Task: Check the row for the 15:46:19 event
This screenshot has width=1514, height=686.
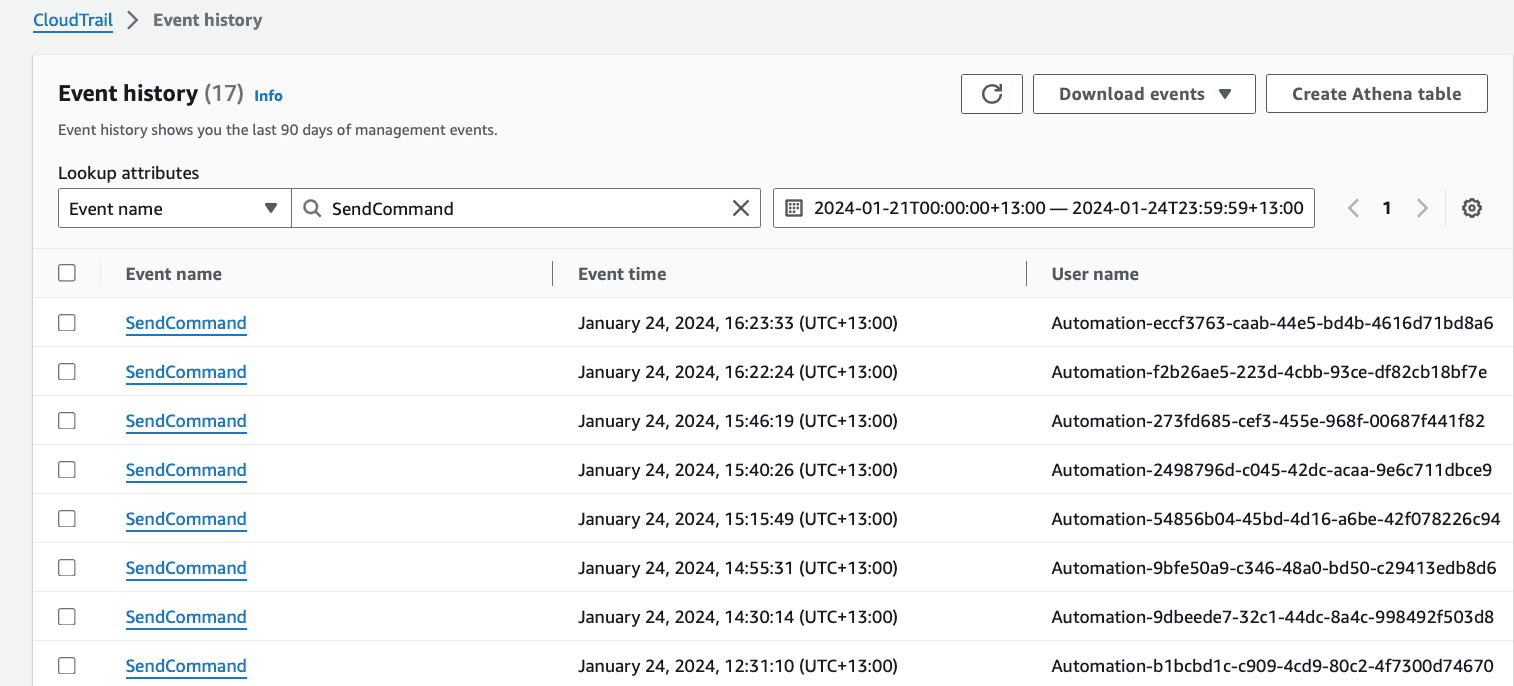Action: (67, 420)
